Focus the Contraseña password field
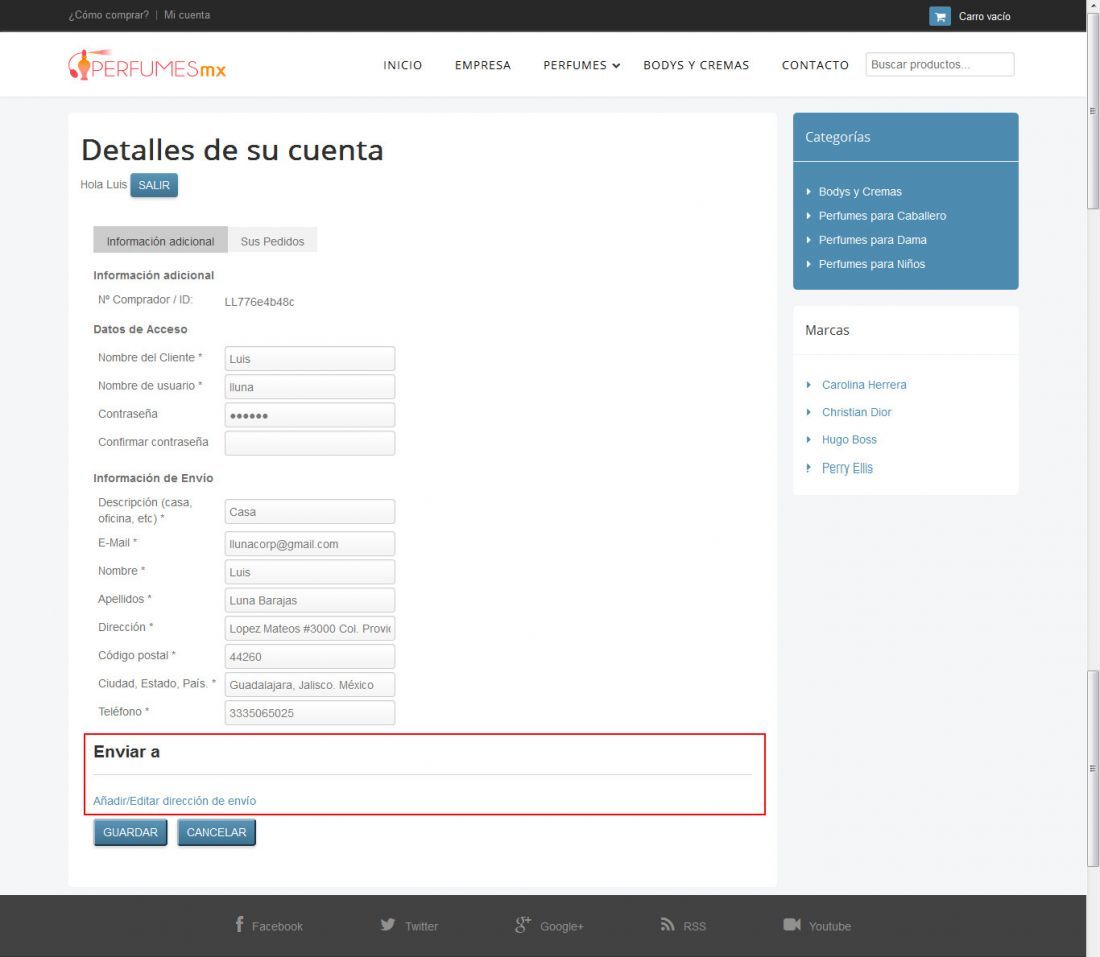1100x957 pixels. pos(309,415)
